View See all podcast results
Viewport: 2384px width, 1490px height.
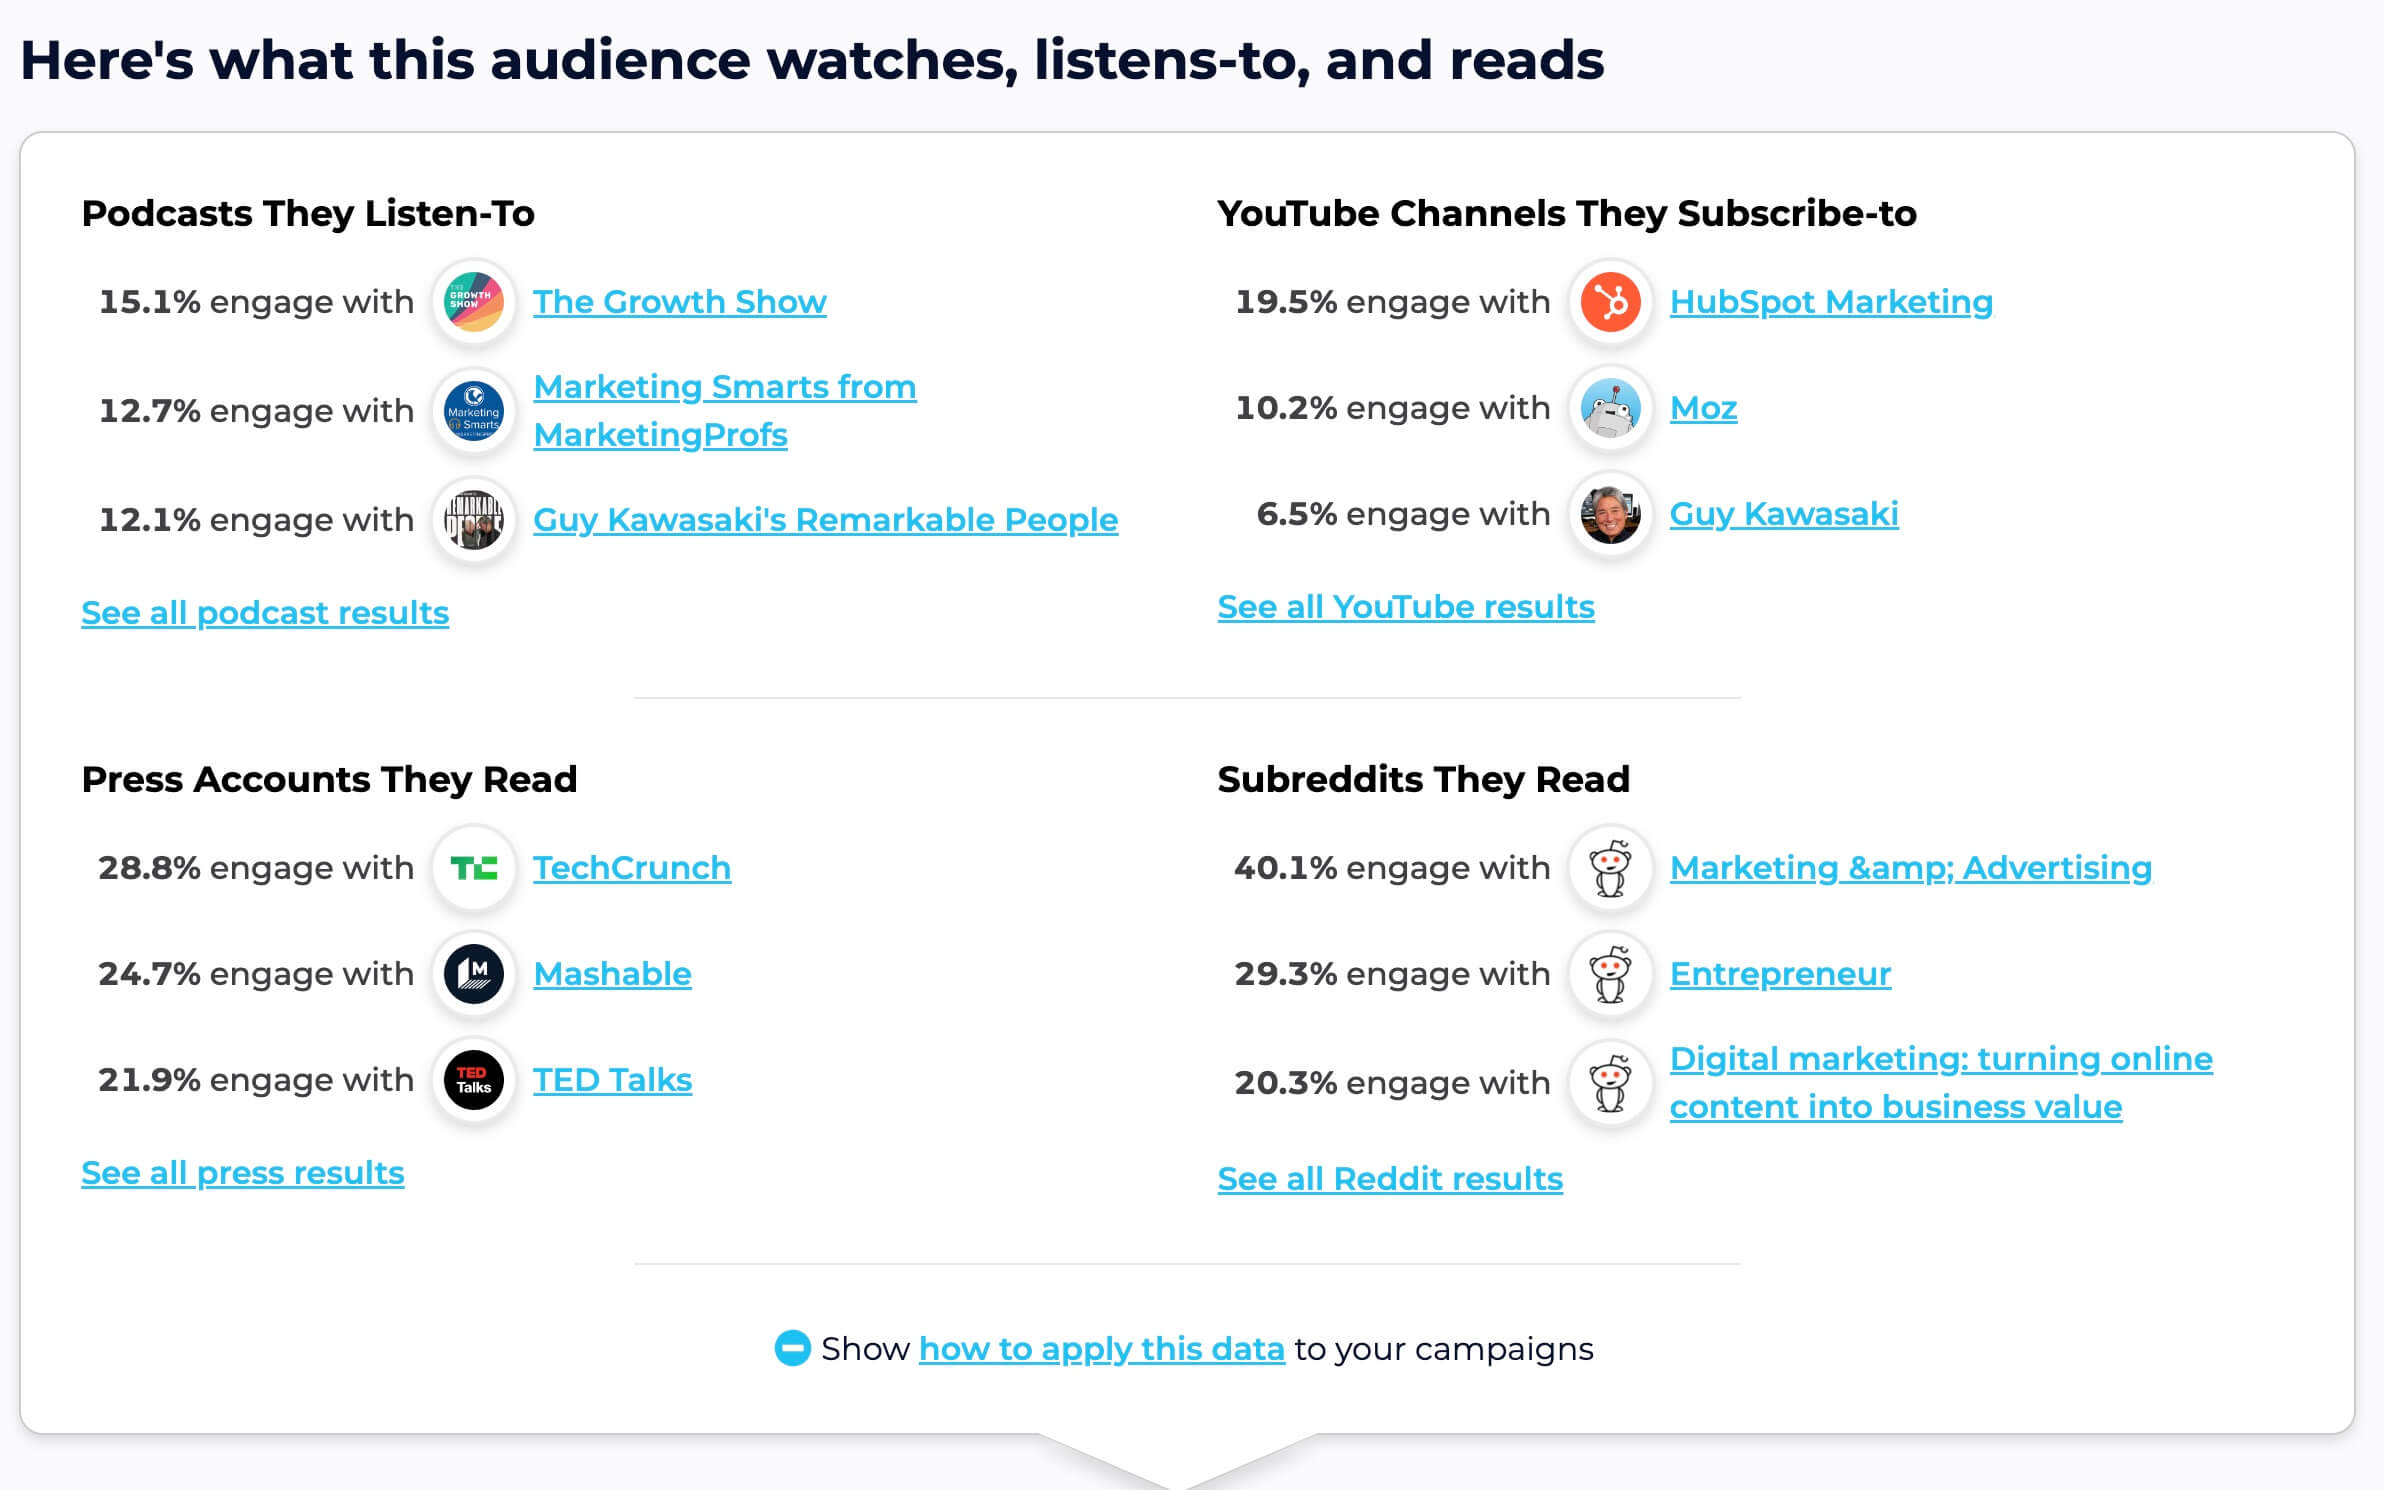point(265,613)
